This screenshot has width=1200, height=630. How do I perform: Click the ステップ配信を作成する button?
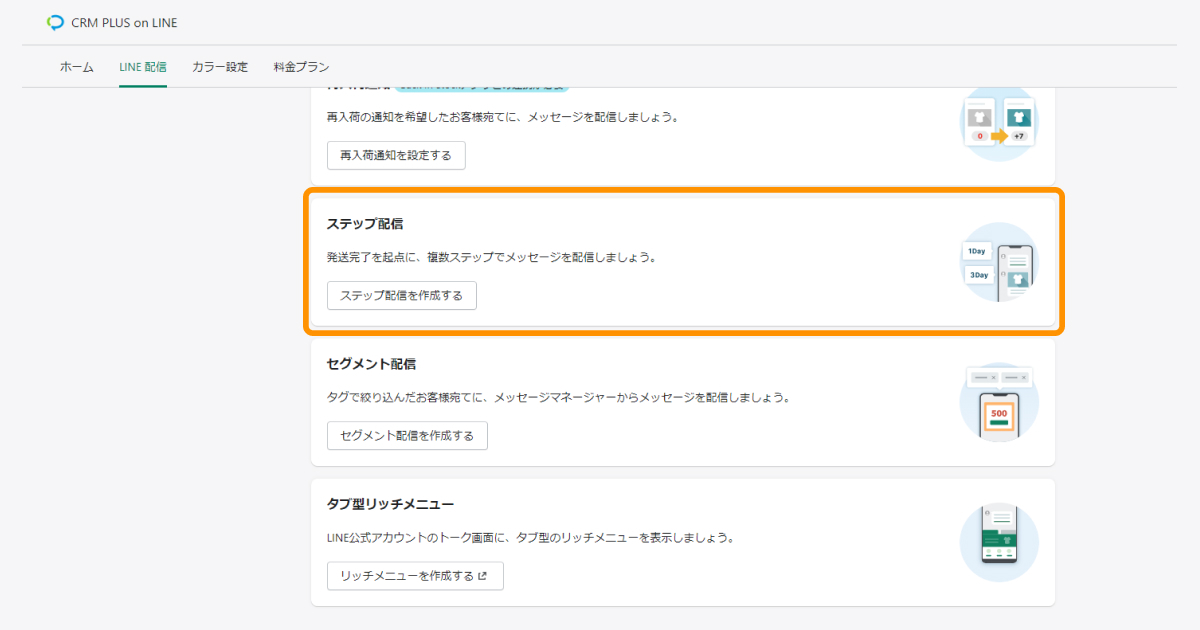coord(402,296)
